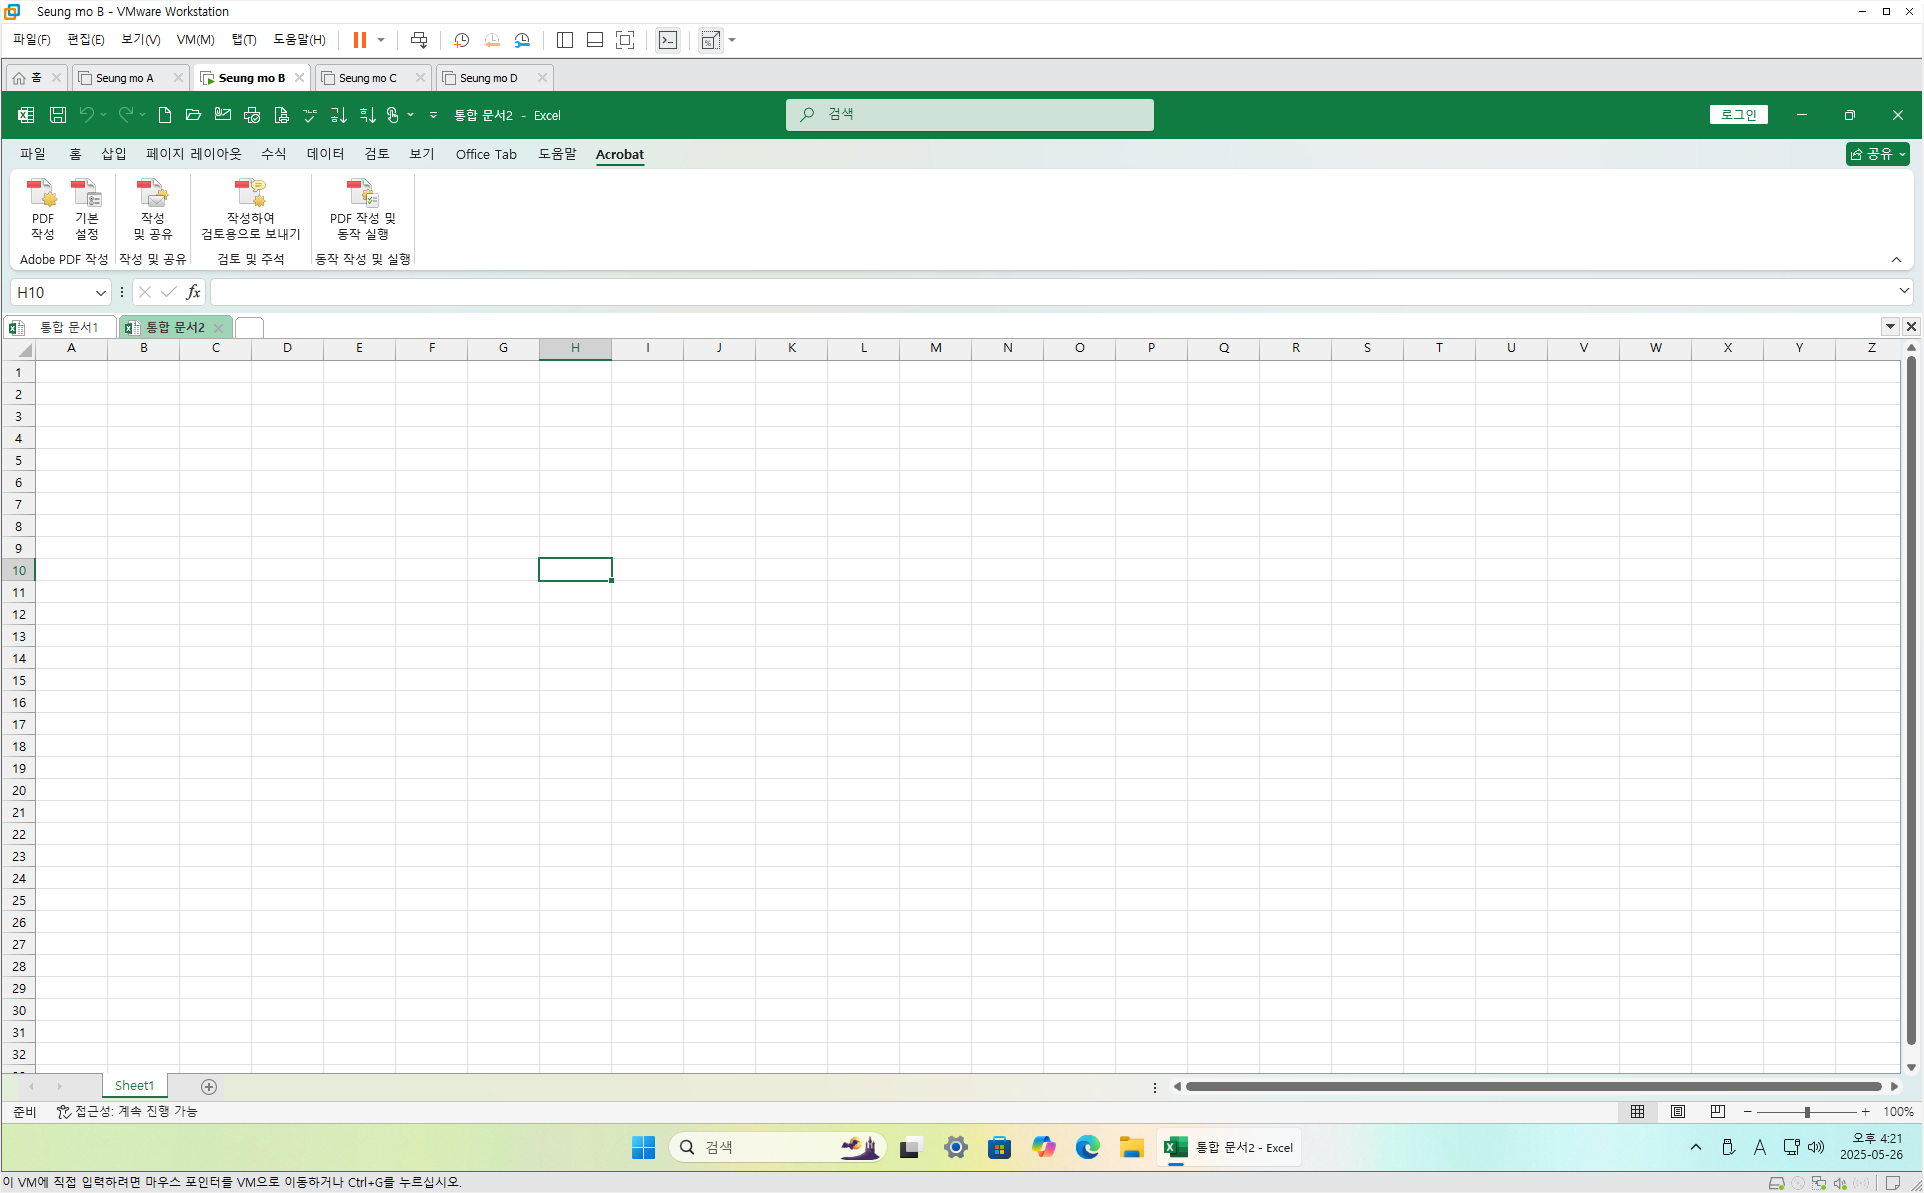Click the print preview icon in quick access
1924x1193 pixels.
pos(281,115)
